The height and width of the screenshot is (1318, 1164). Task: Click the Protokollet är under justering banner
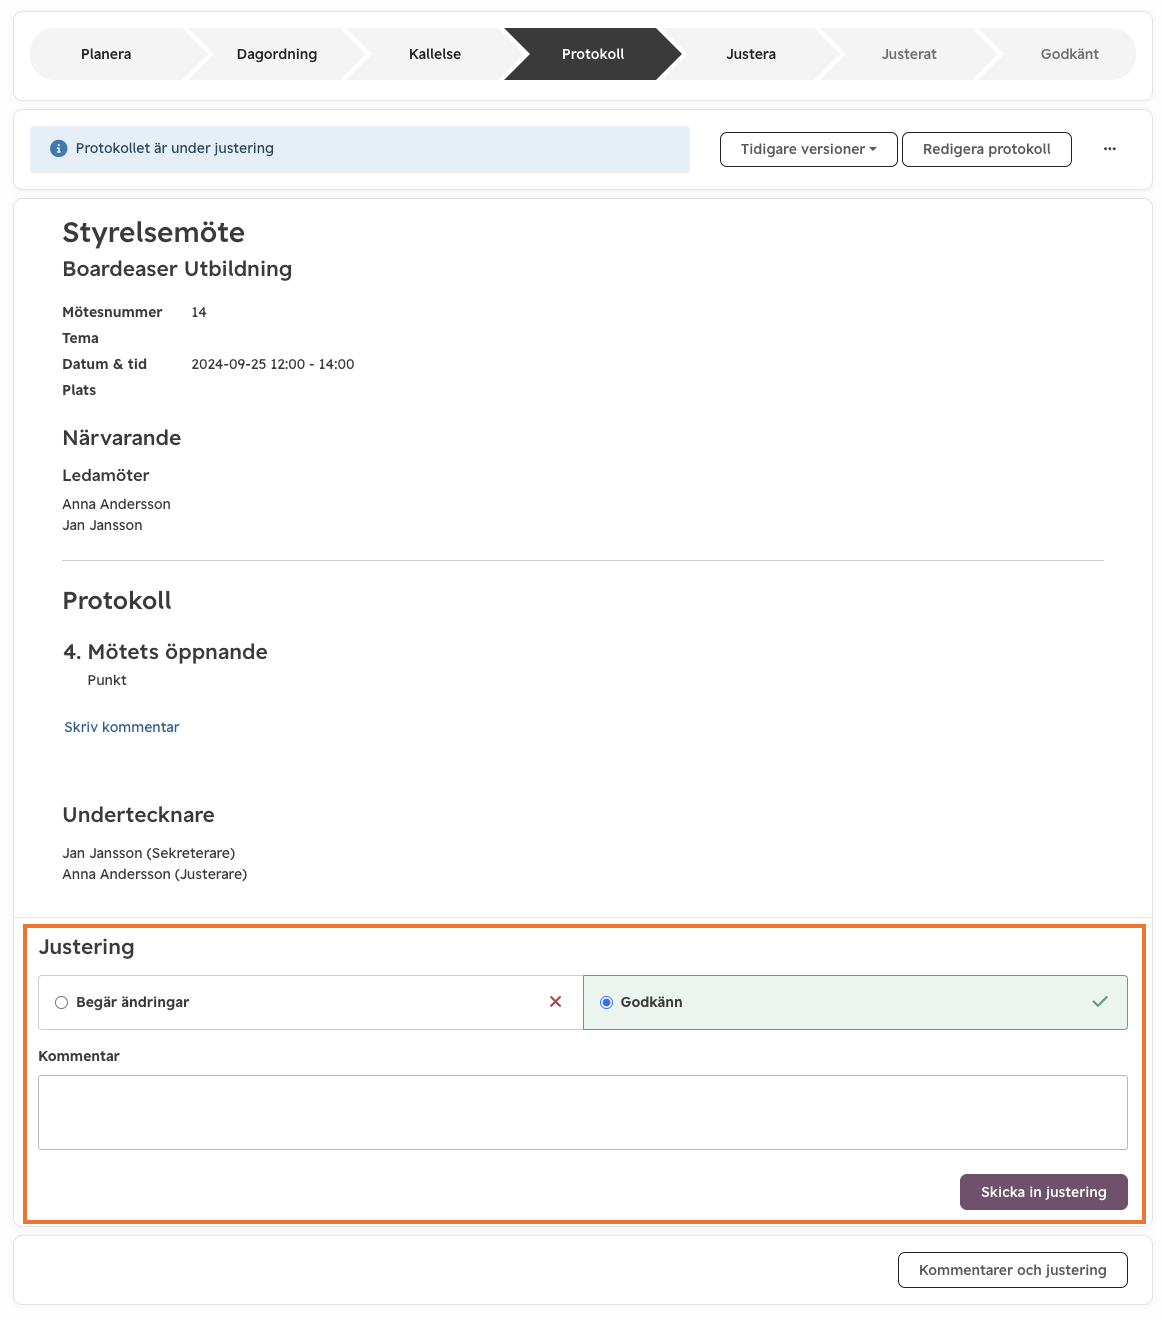360,149
